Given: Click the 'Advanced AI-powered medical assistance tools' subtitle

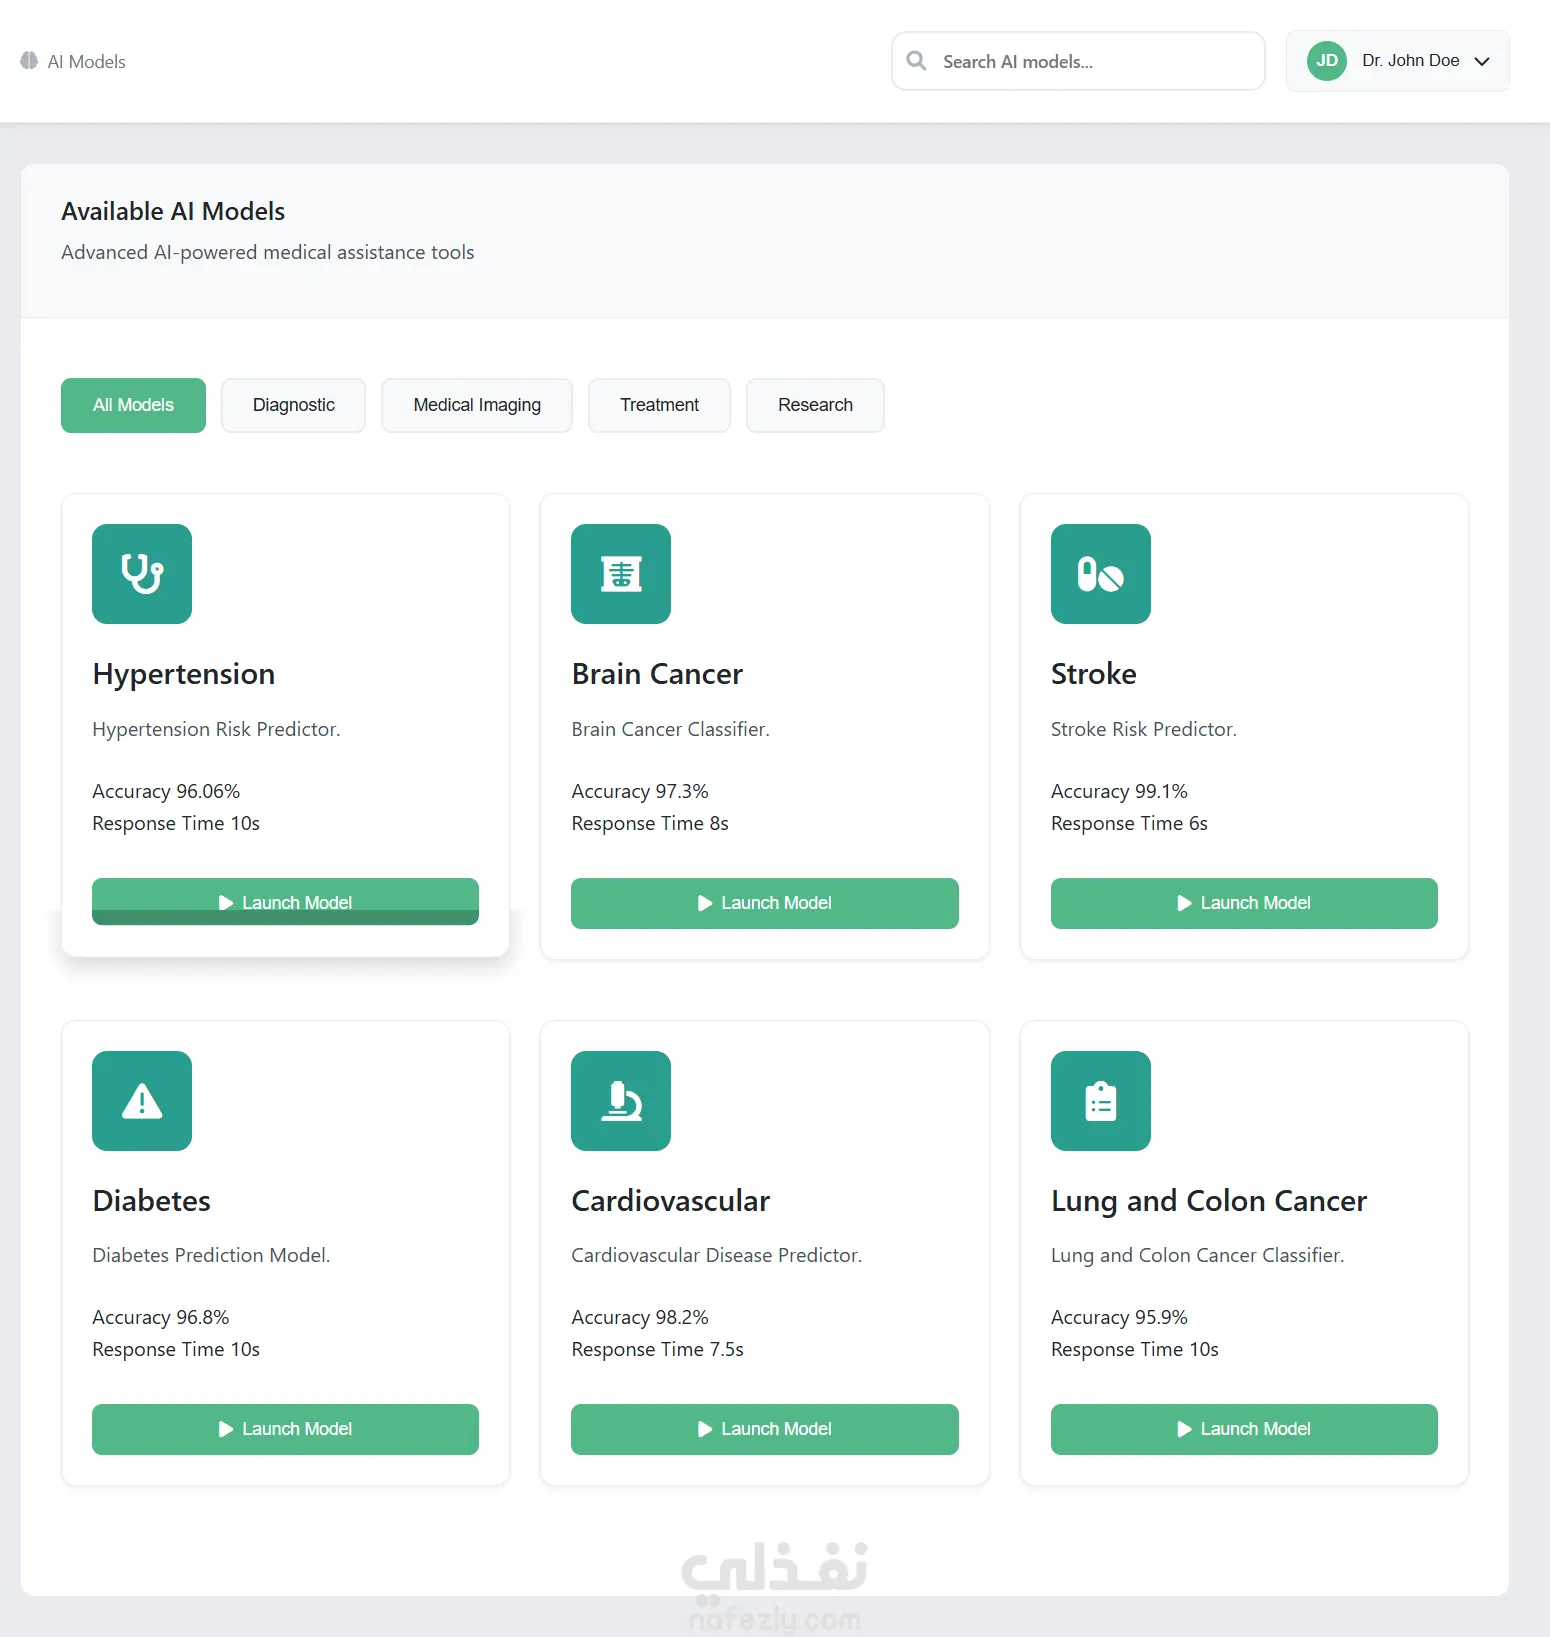Looking at the screenshot, I should click(268, 252).
